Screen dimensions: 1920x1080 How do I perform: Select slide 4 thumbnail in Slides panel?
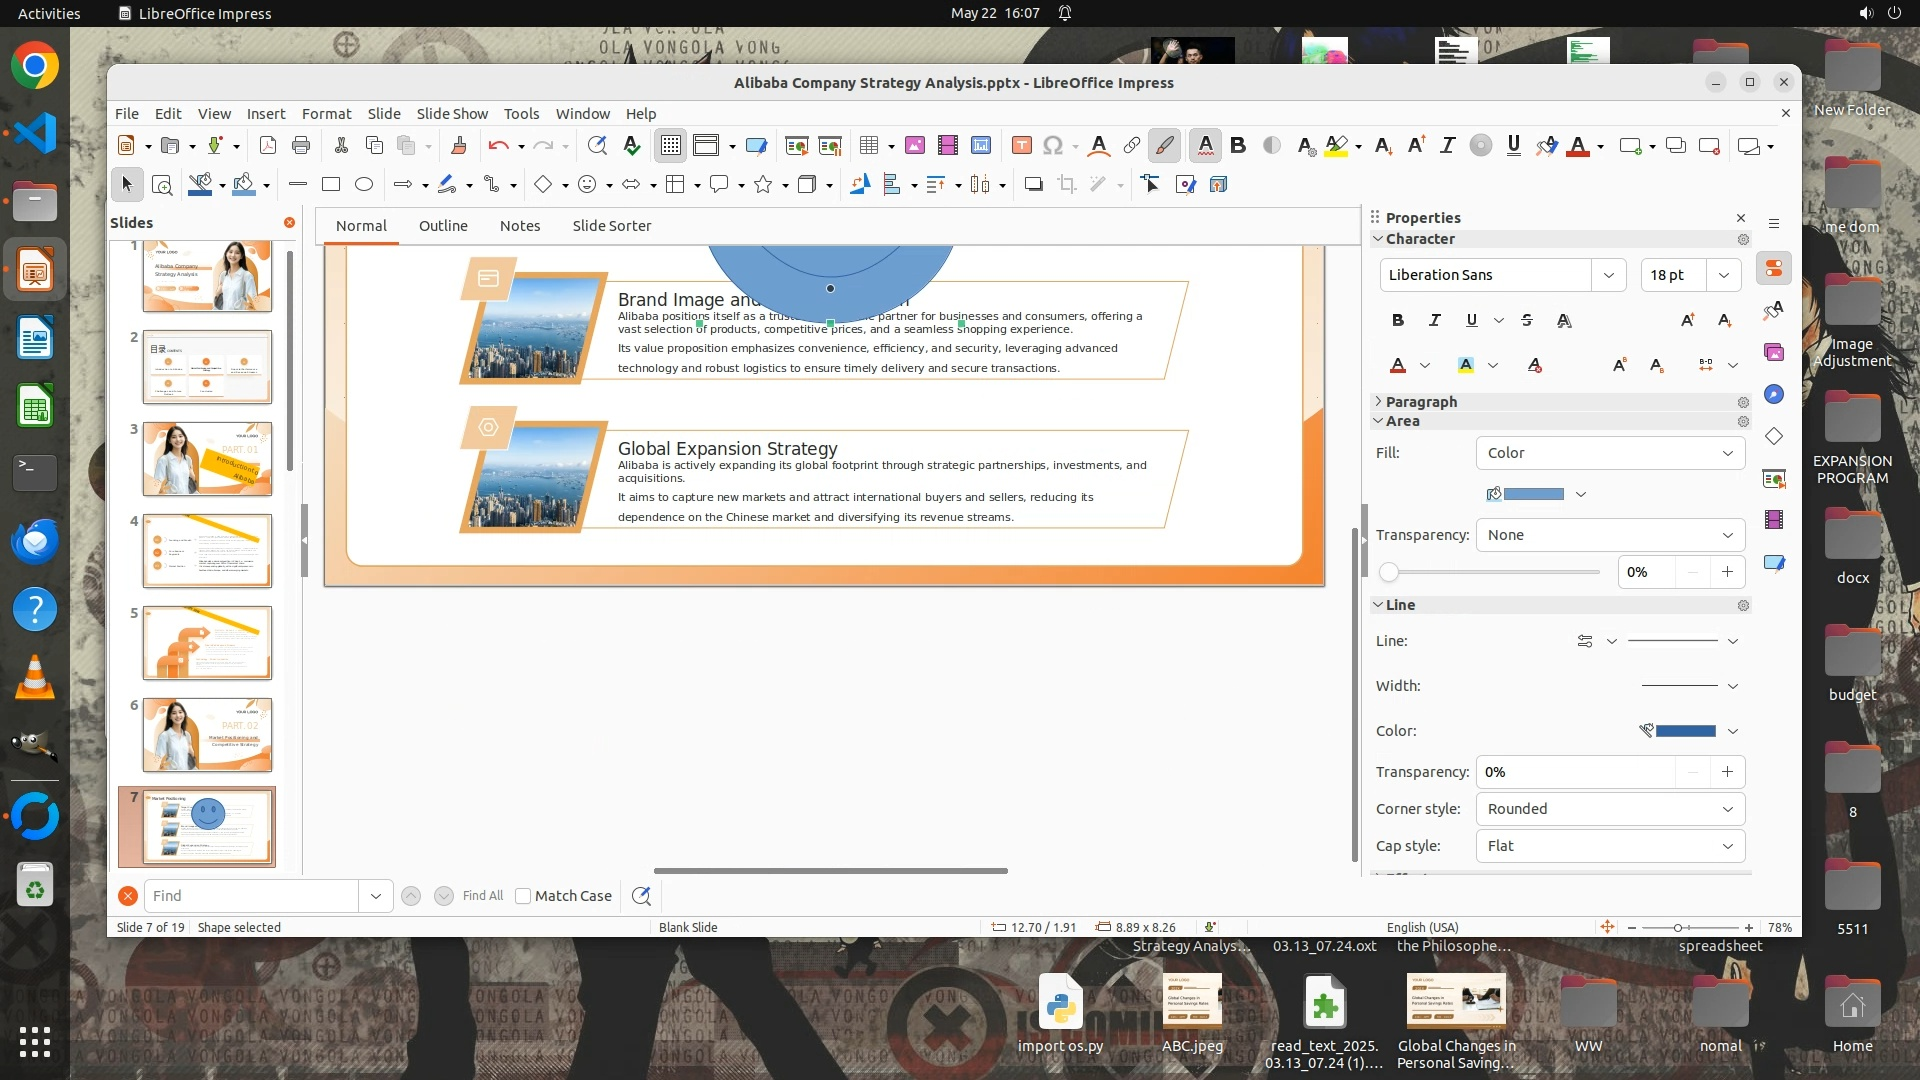click(x=207, y=551)
